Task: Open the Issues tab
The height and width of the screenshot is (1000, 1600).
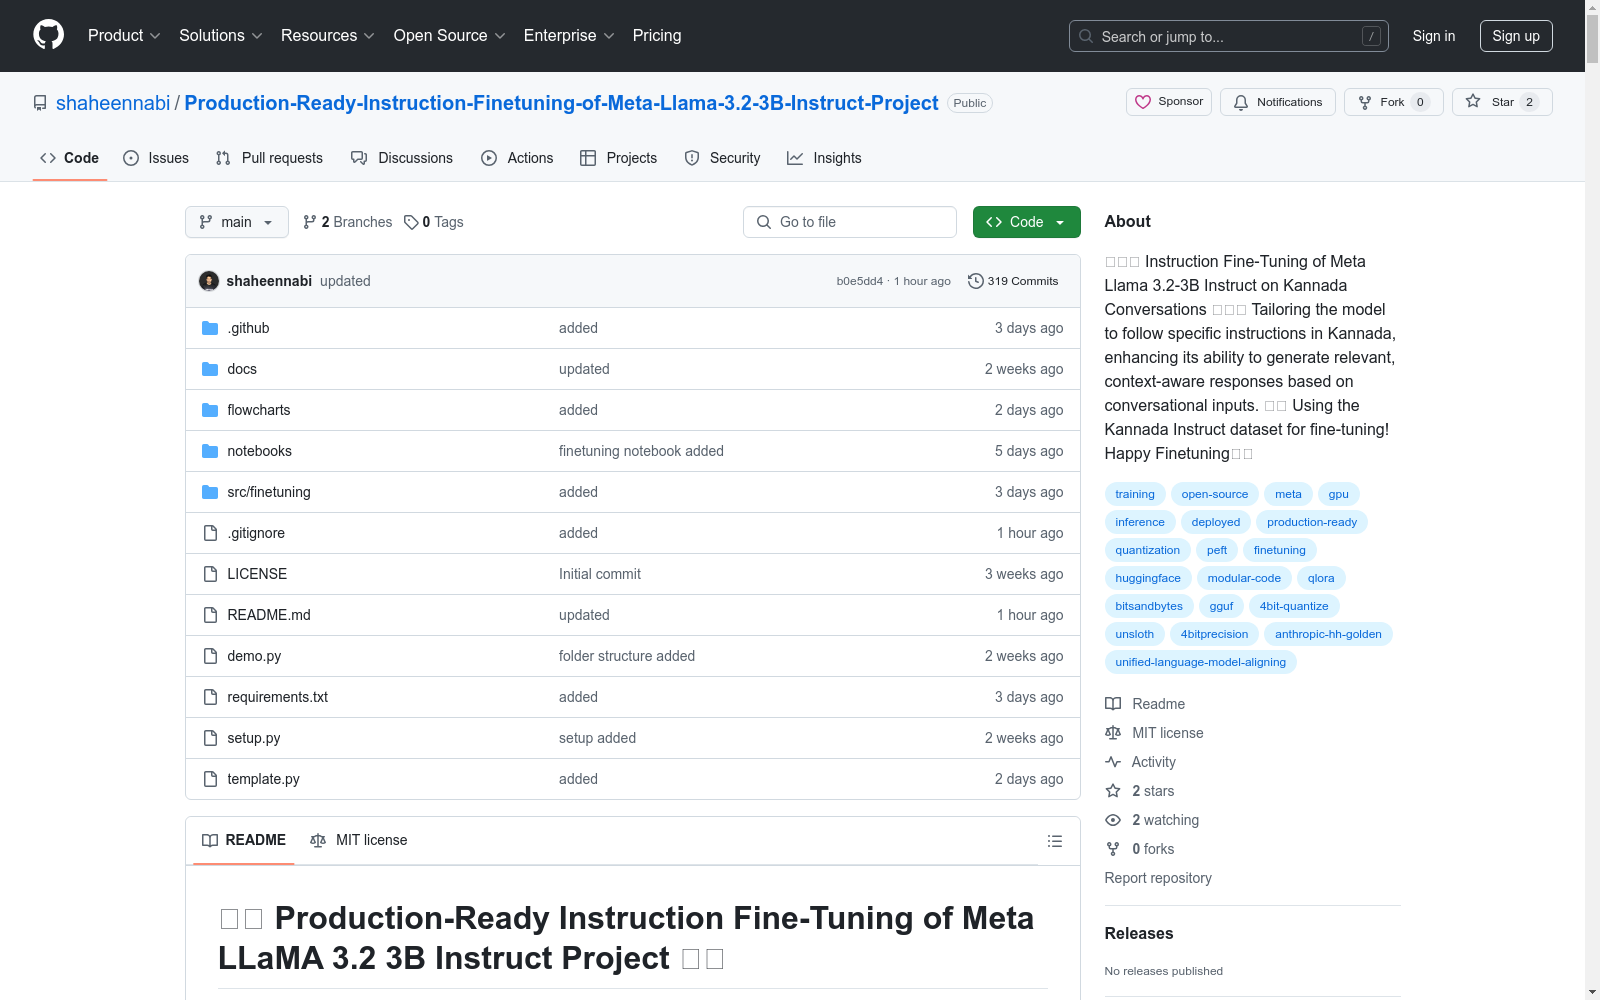Action: click(x=156, y=158)
